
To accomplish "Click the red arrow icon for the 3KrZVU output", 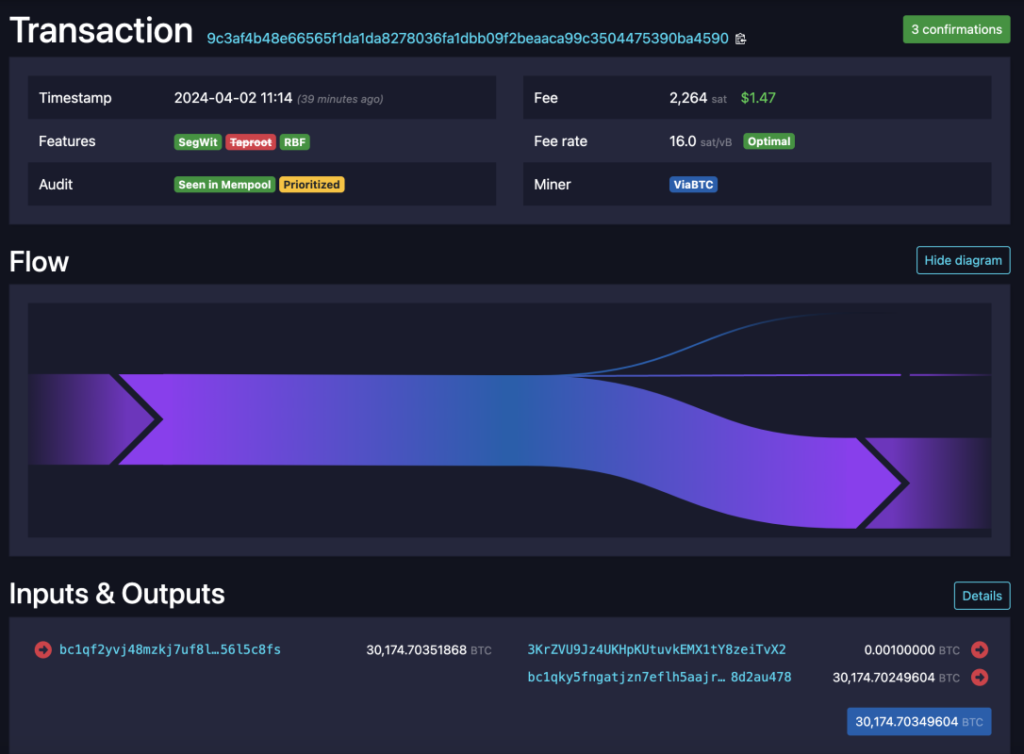I will coord(979,649).
